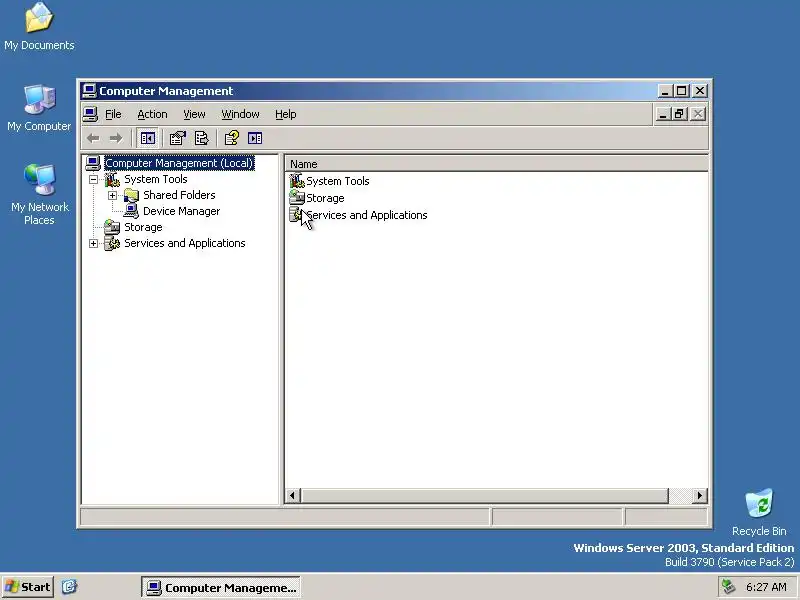800x600 pixels.
Task: Click horizontal scrollbar right arrow
Action: pos(700,495)
